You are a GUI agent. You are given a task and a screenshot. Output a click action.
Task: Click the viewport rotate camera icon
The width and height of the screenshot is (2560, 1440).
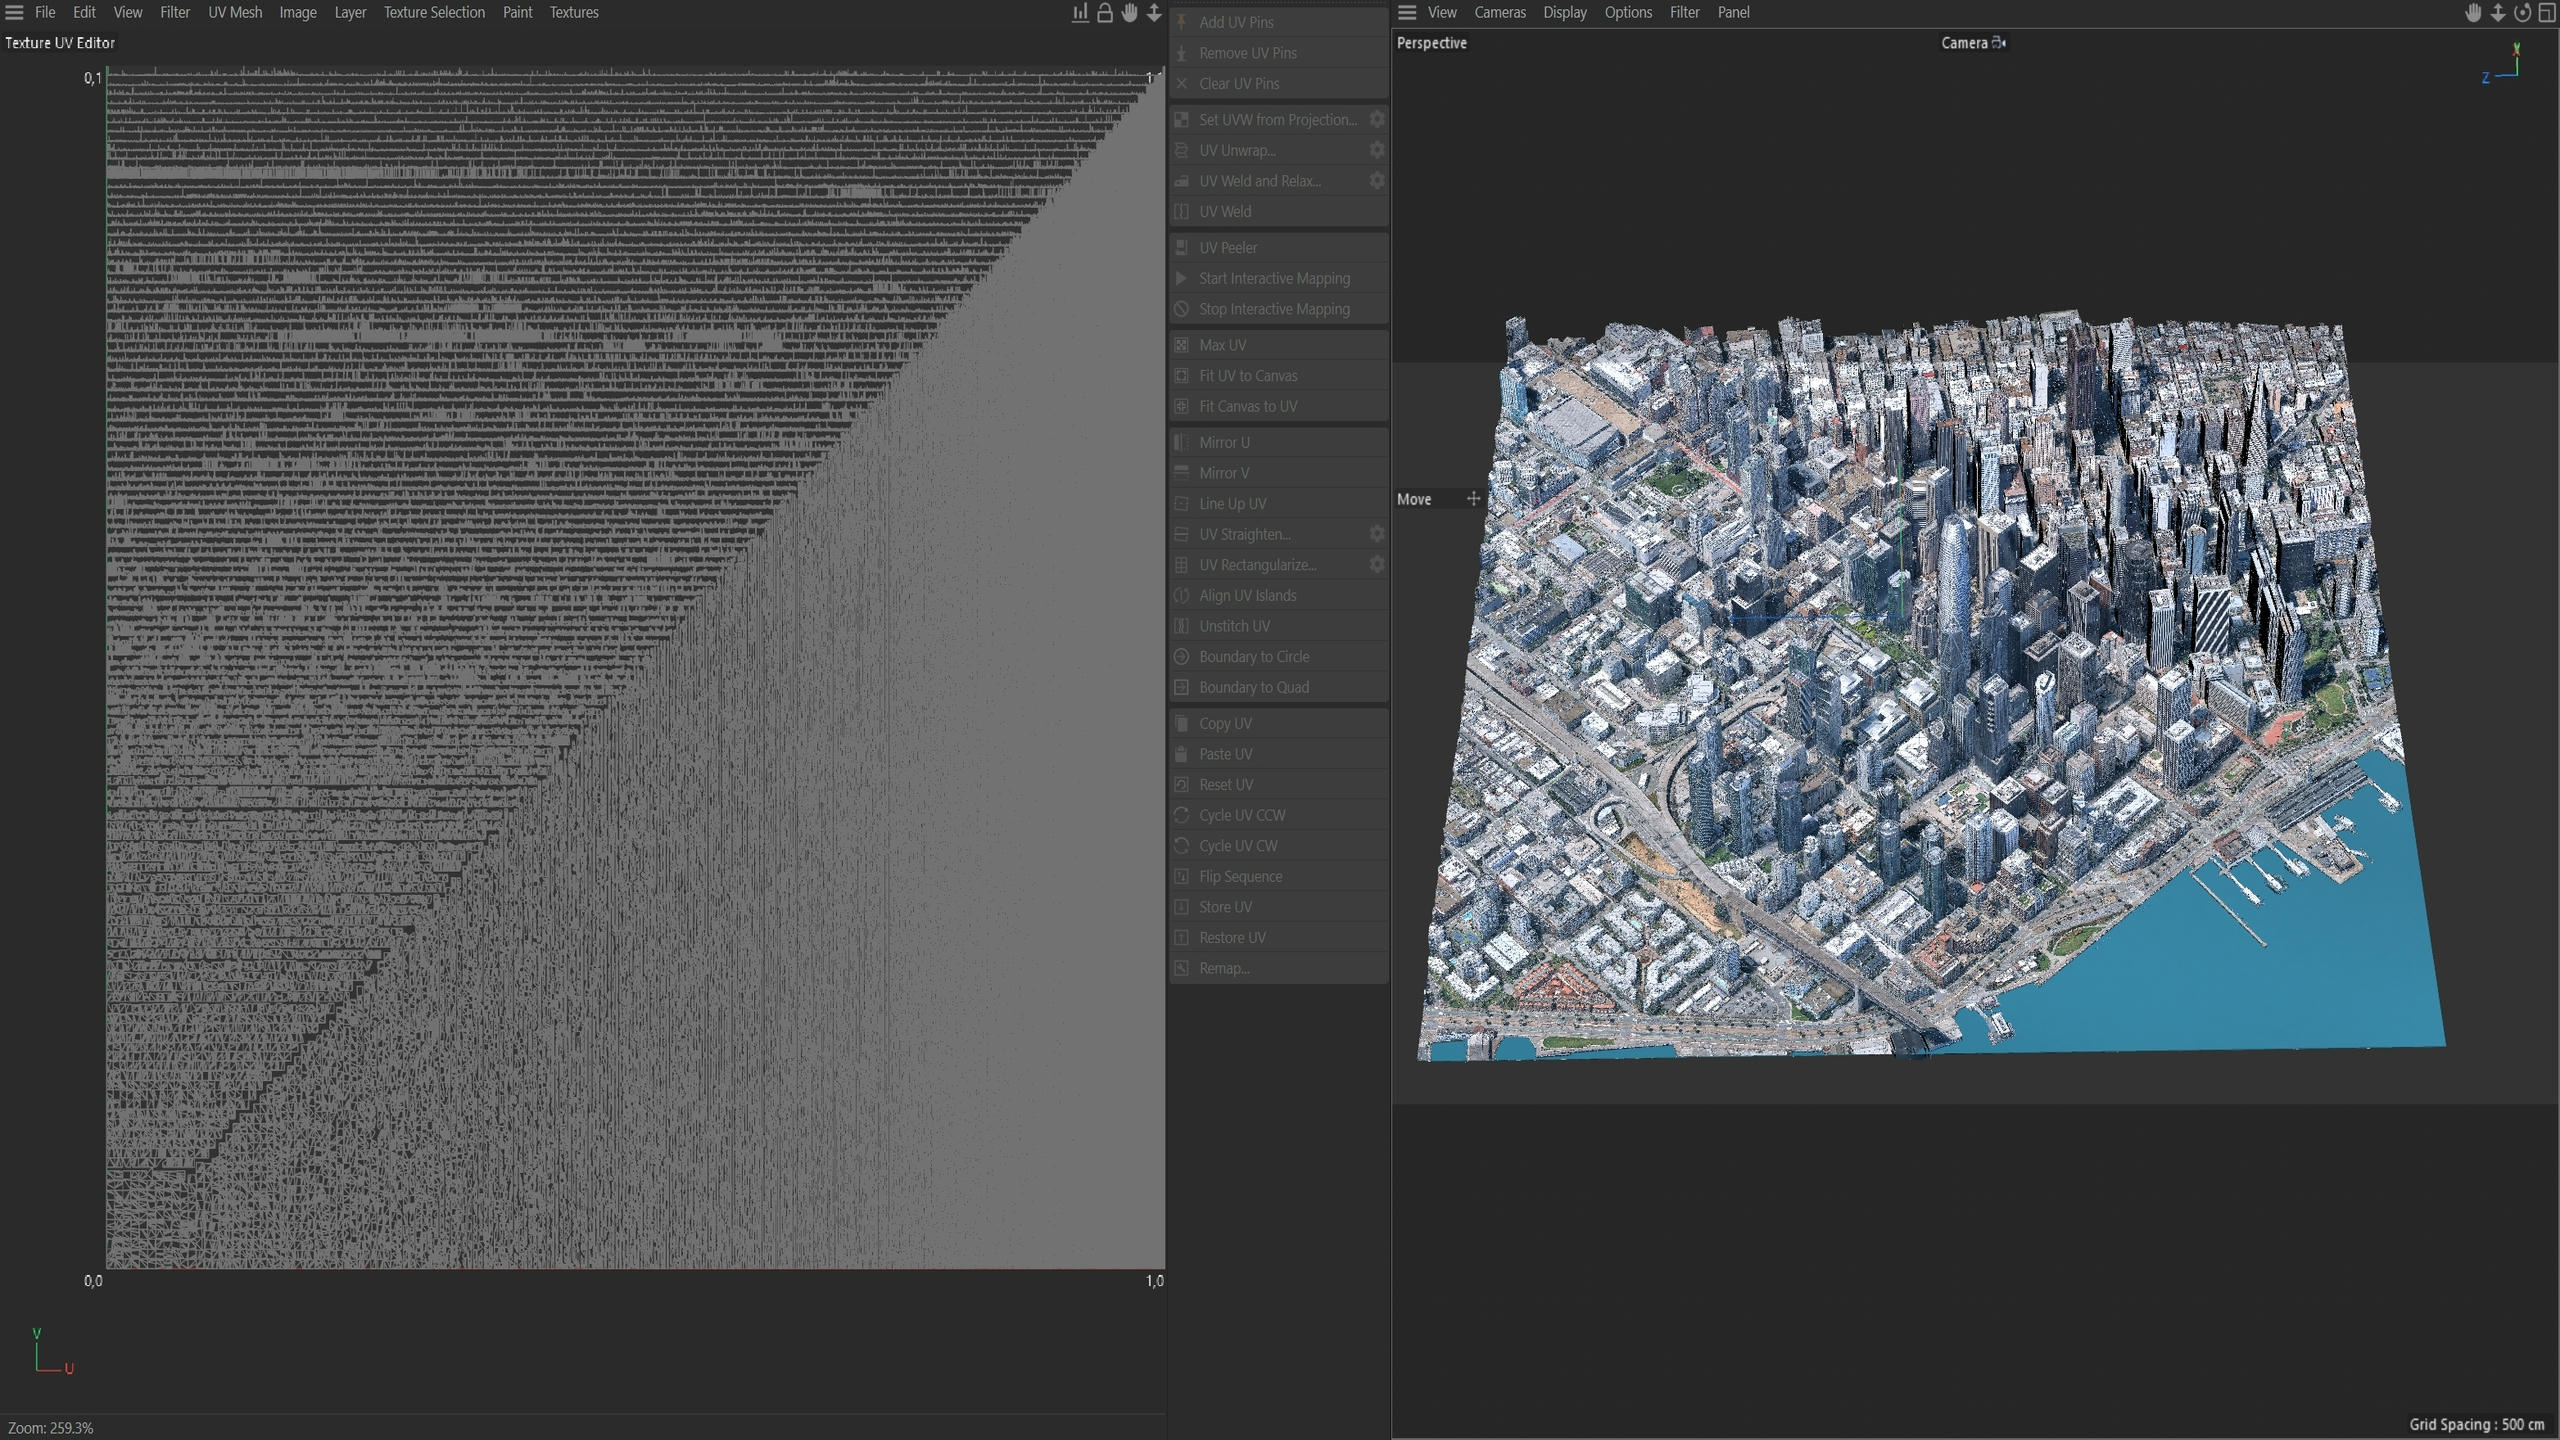point(2523,12)
